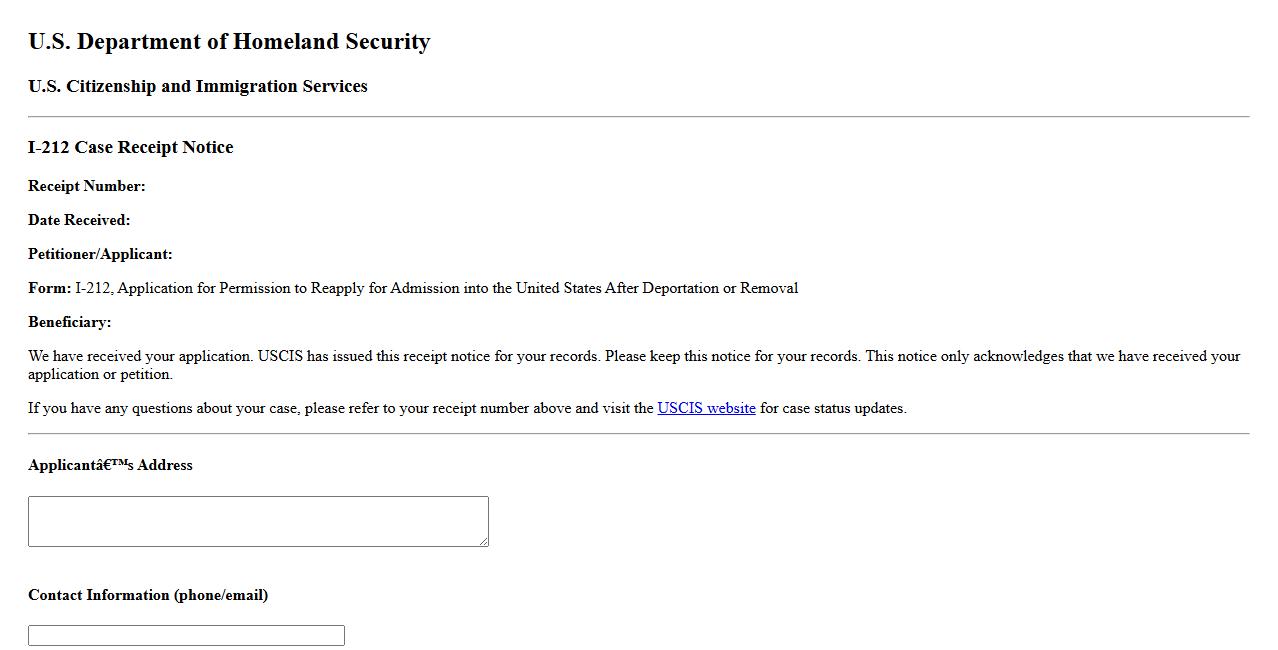Click the I-212 Application for Permission description text
Image resolution: width=1278 pixels, height=650 pixels.
coord(436,288)
